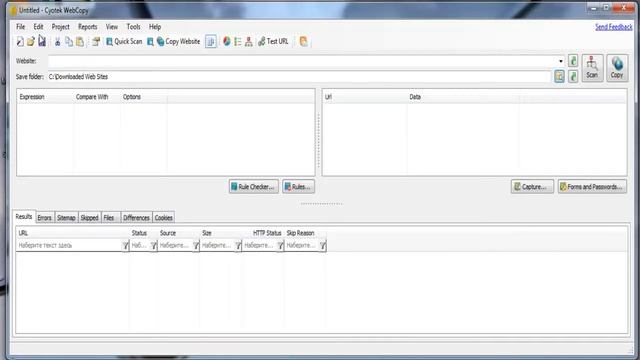The height and width of the screenshot is (360, 640).
Task: Open the View menu
Action: coord(112,27)
